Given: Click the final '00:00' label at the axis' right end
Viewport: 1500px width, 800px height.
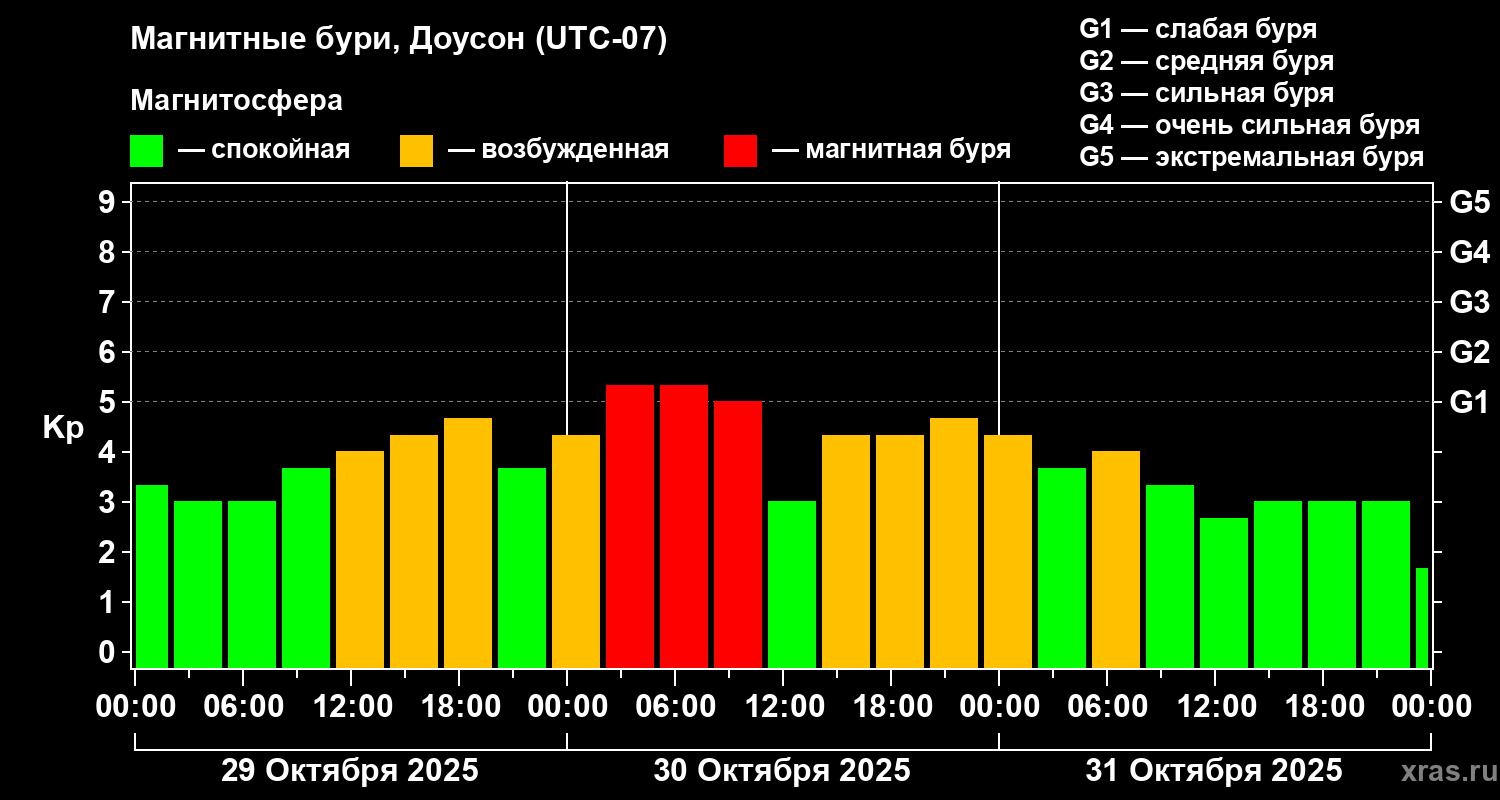Looking at the screenshot, I should tap(1432, 707).
